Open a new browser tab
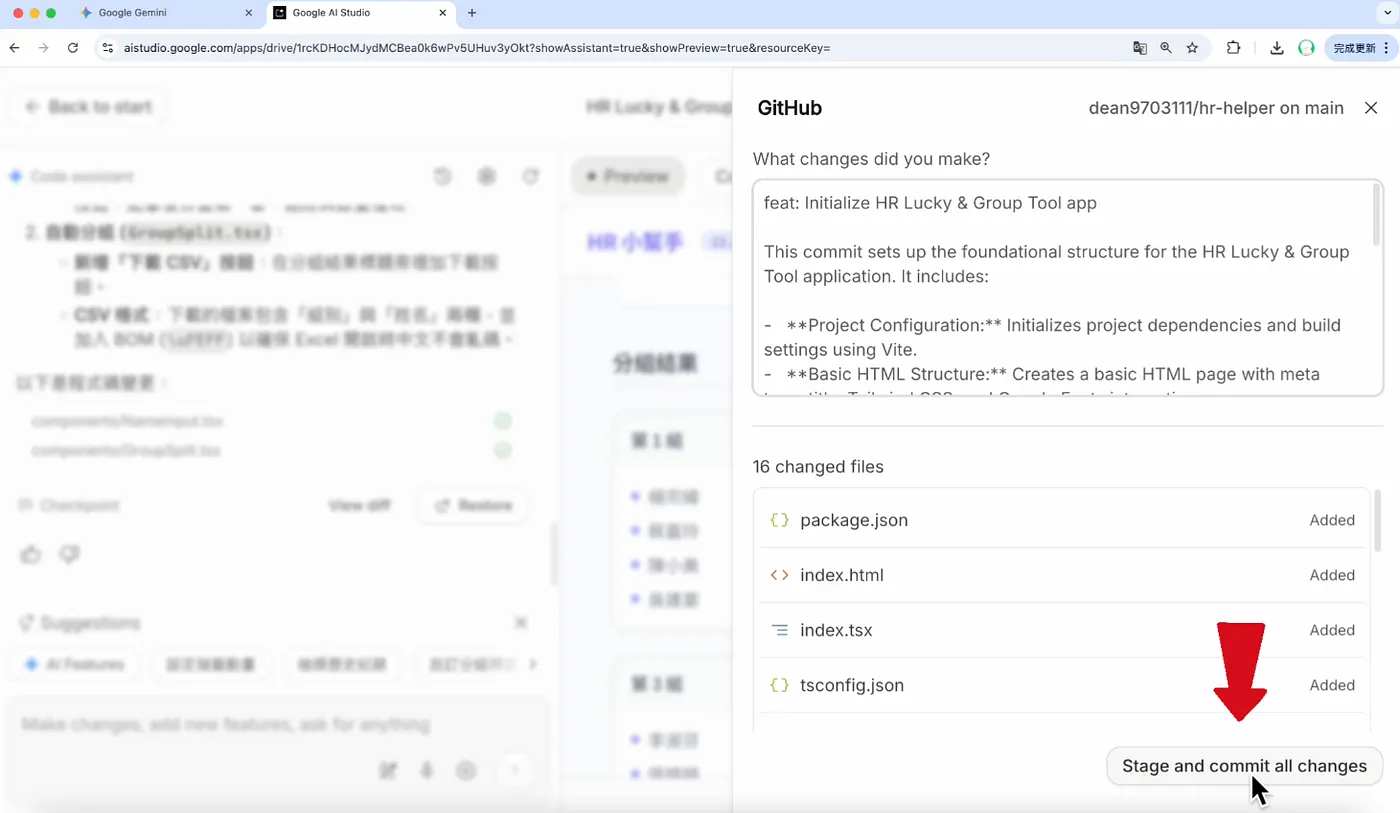1400x813 pixels. tap(472, 13)
